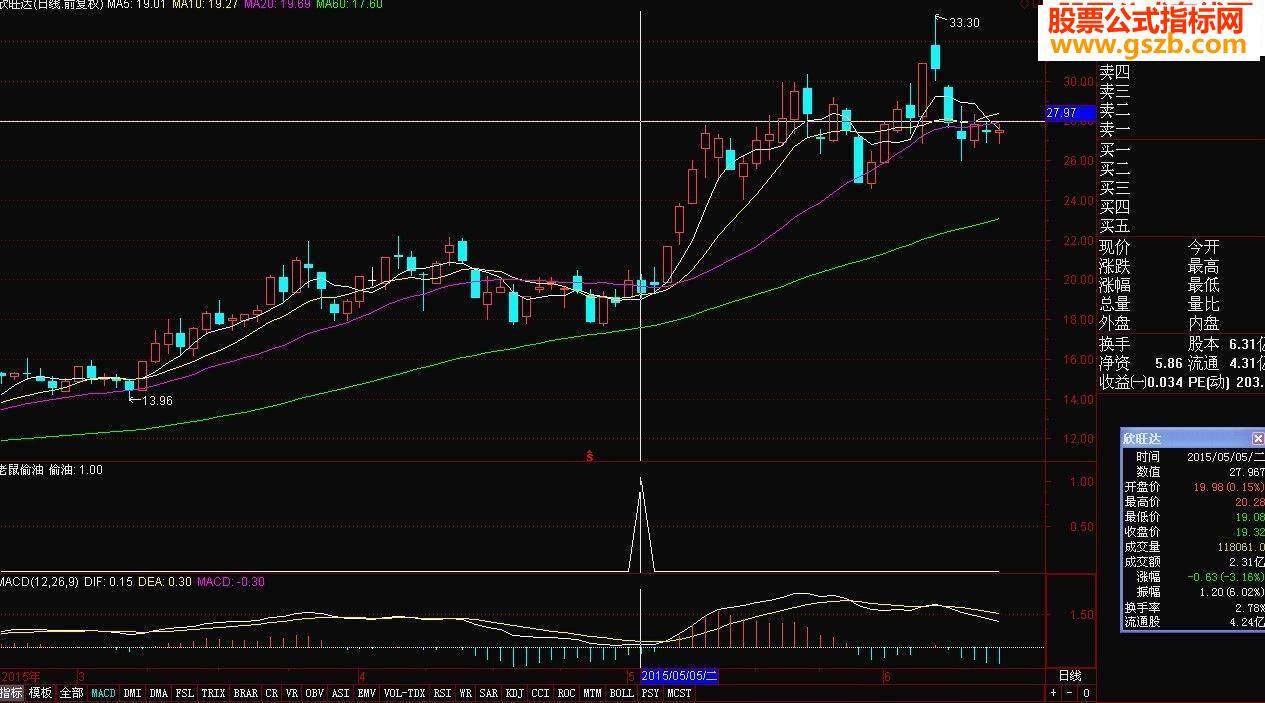Click the 开盘价 row in popup

1193,487
